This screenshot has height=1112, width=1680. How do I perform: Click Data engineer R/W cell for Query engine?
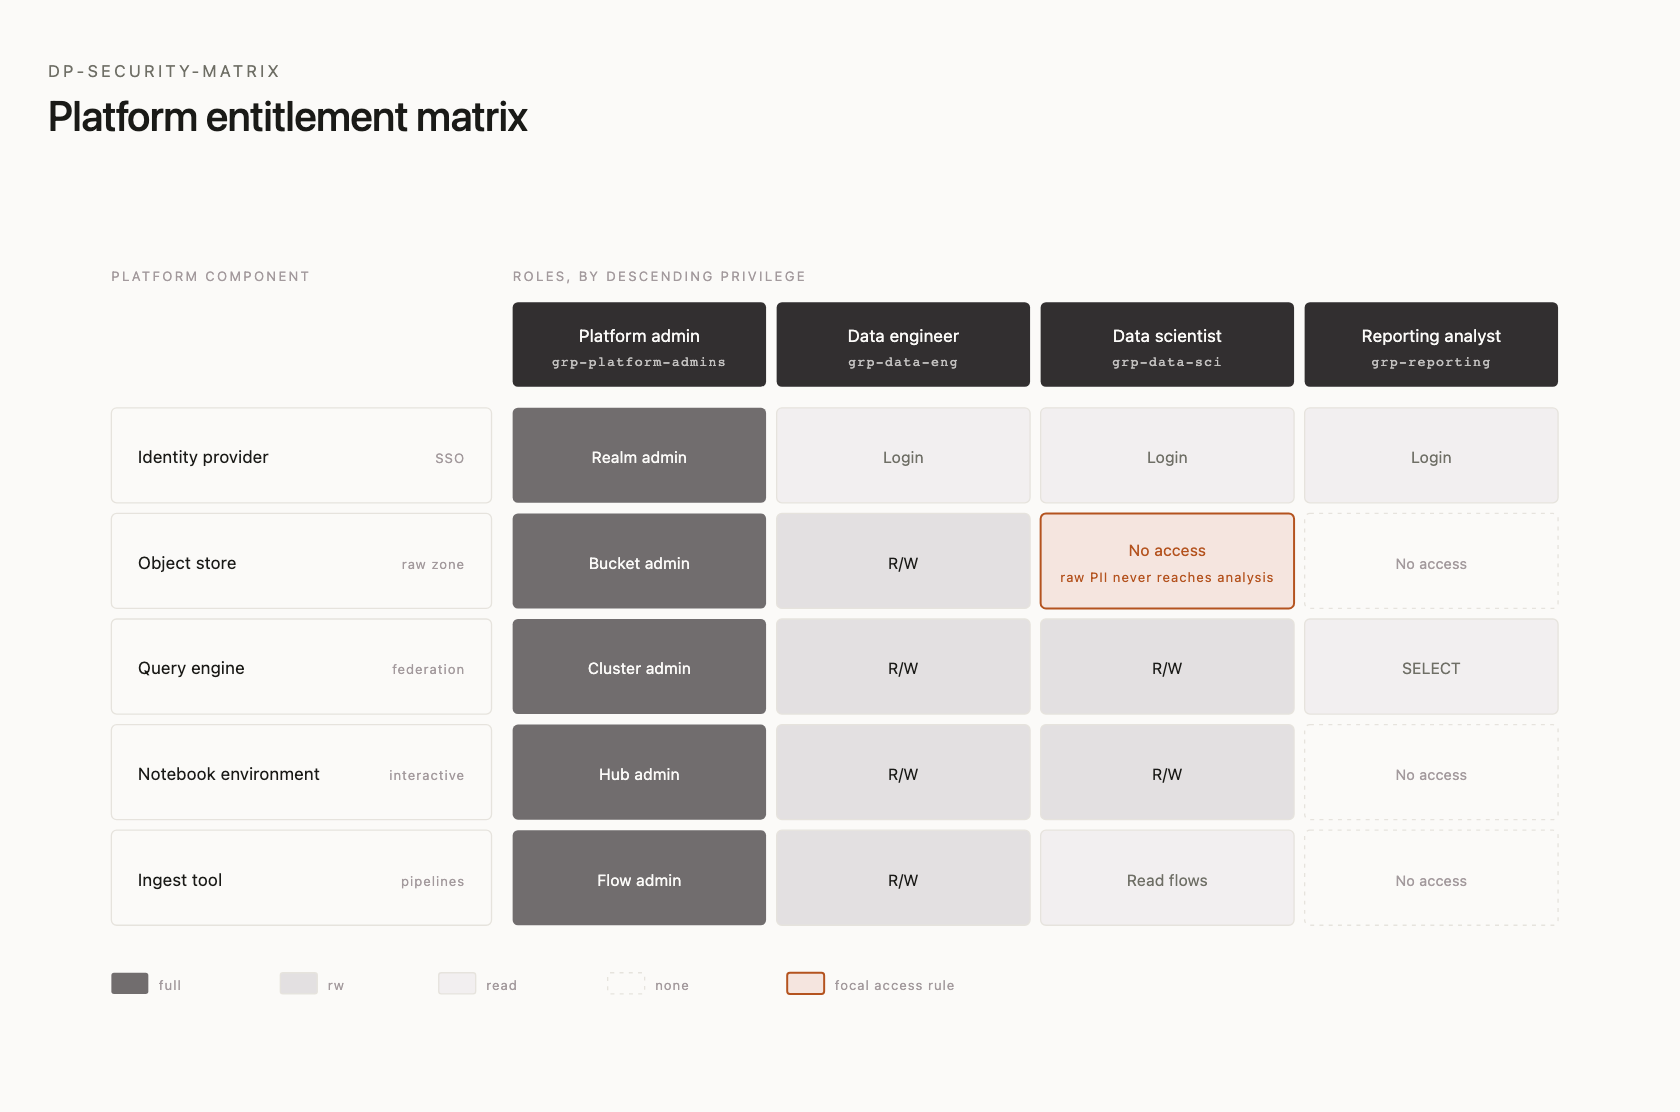(903, 666)
